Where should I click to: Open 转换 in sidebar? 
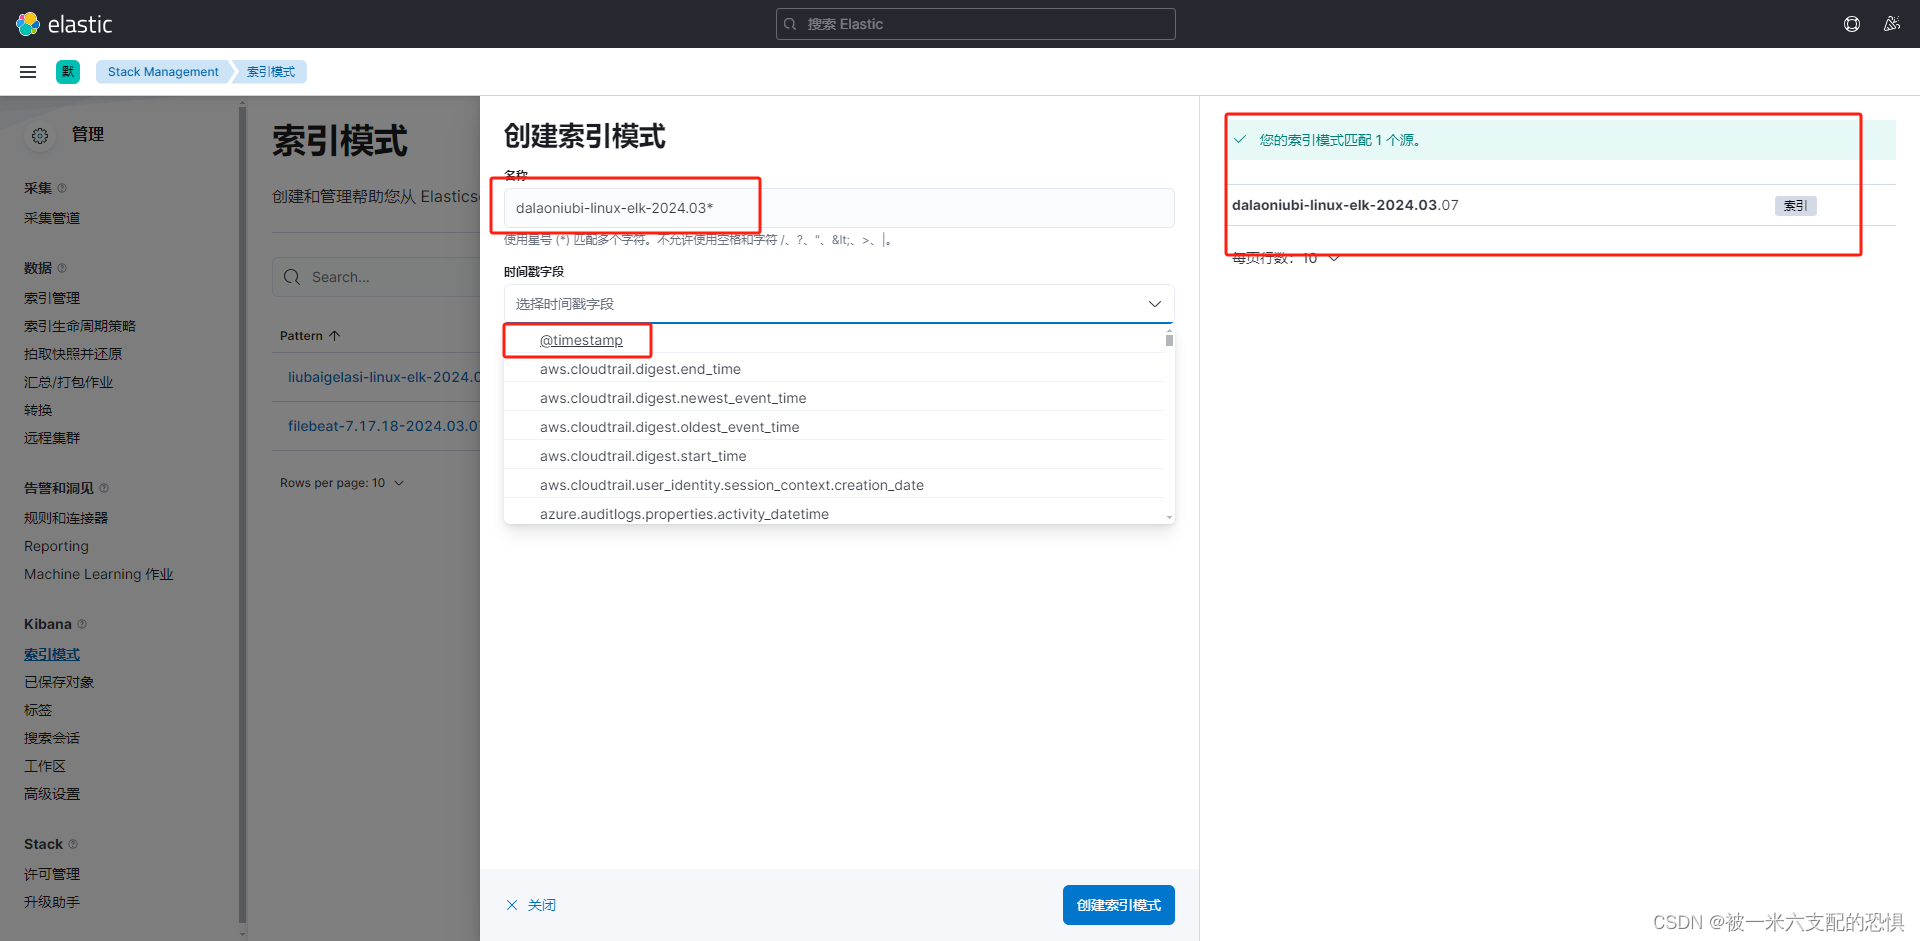pyautogui.click(x=38, y=410)
